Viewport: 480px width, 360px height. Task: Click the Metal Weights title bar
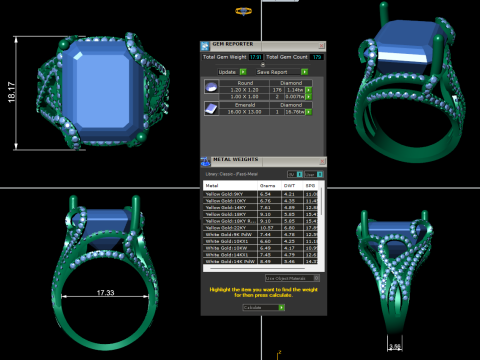[x=265, y=161]
